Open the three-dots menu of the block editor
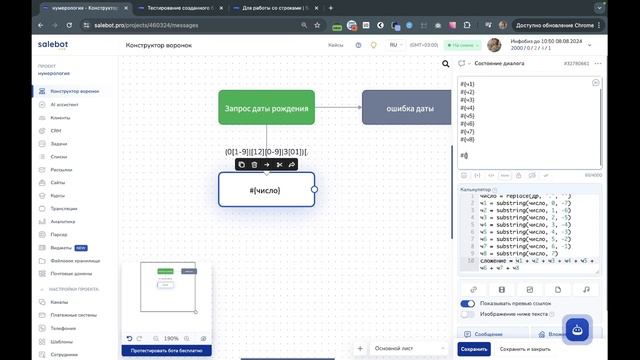The width and height of the screenshot is (640, 360). point(598,64)
